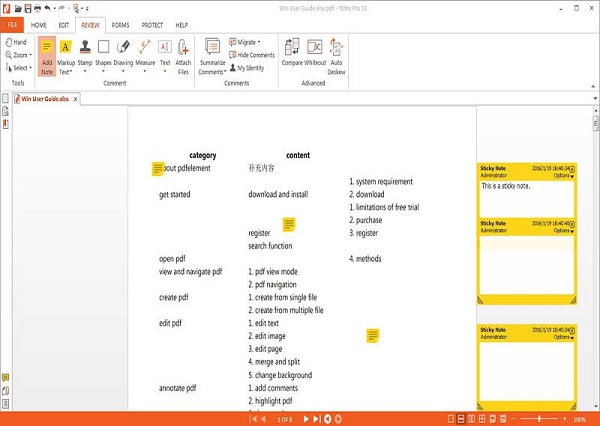Select the Whiteout tool

click(315, 53)
